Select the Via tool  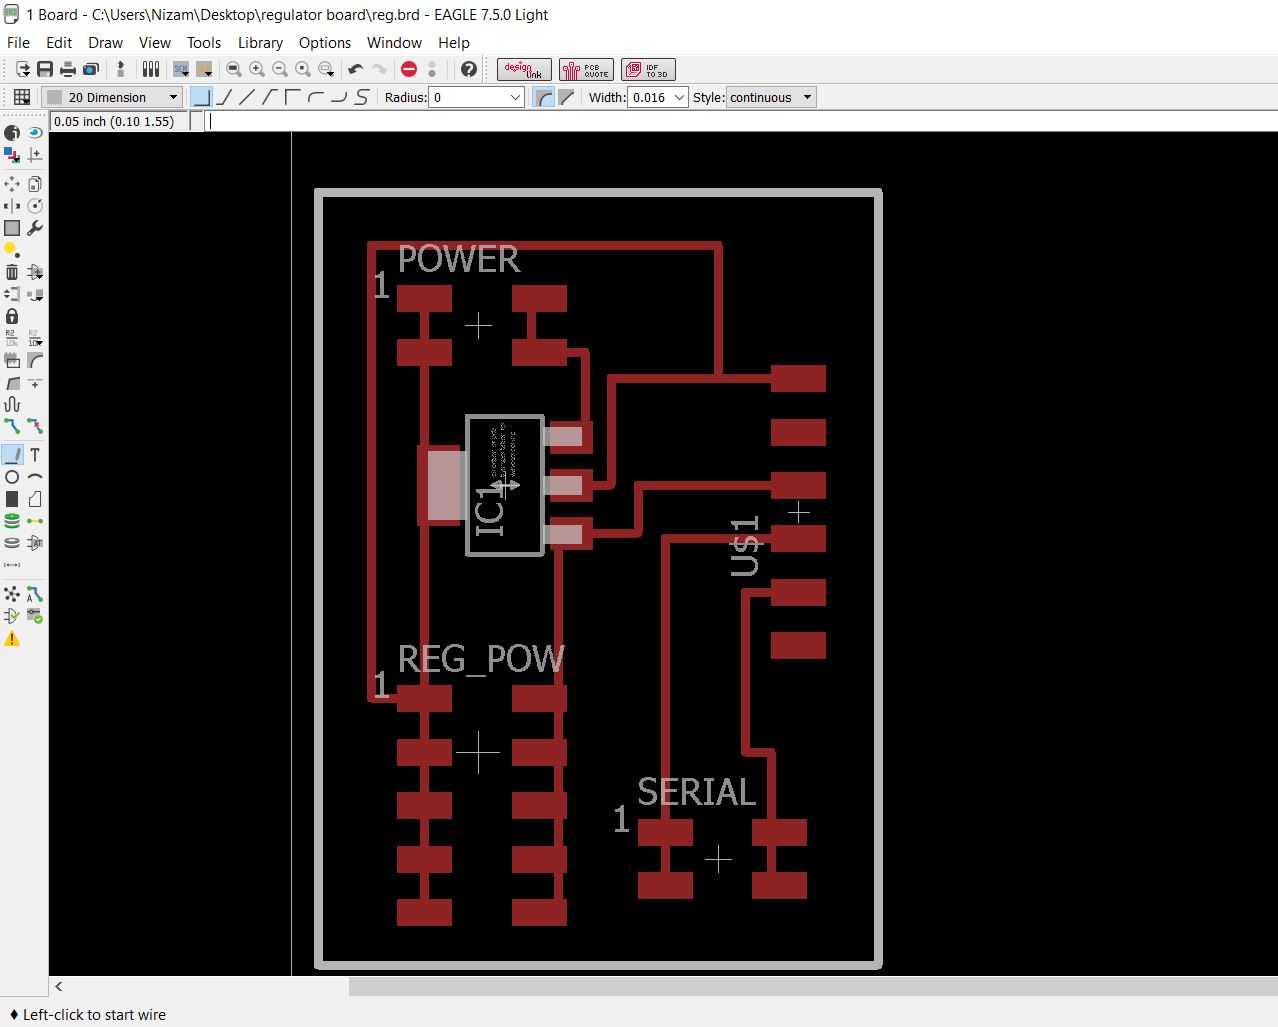pos(12,521)
